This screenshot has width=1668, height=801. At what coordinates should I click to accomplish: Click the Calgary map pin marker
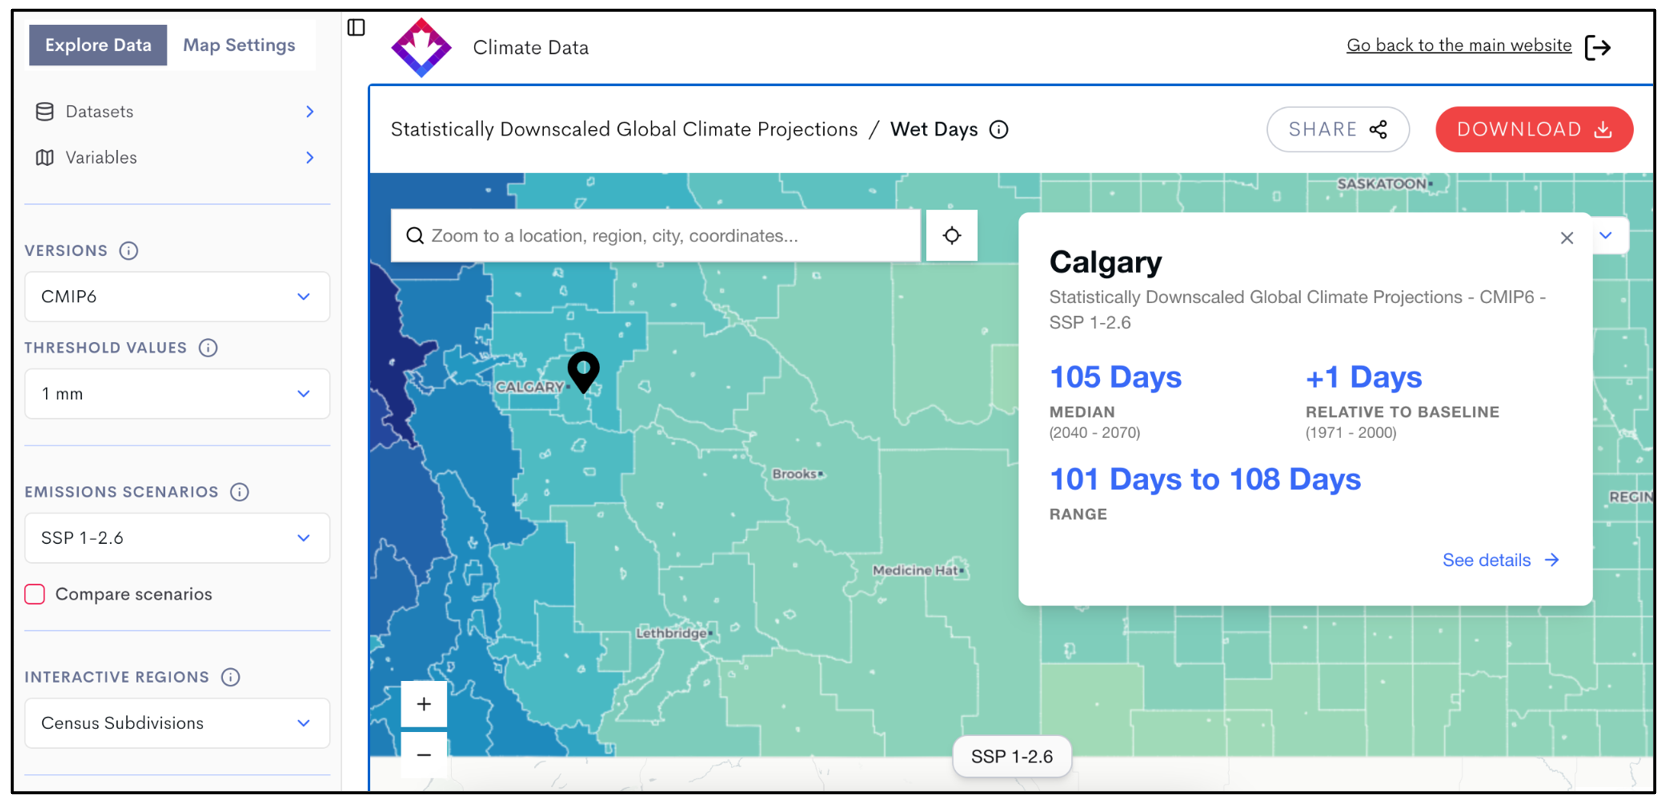583,370
